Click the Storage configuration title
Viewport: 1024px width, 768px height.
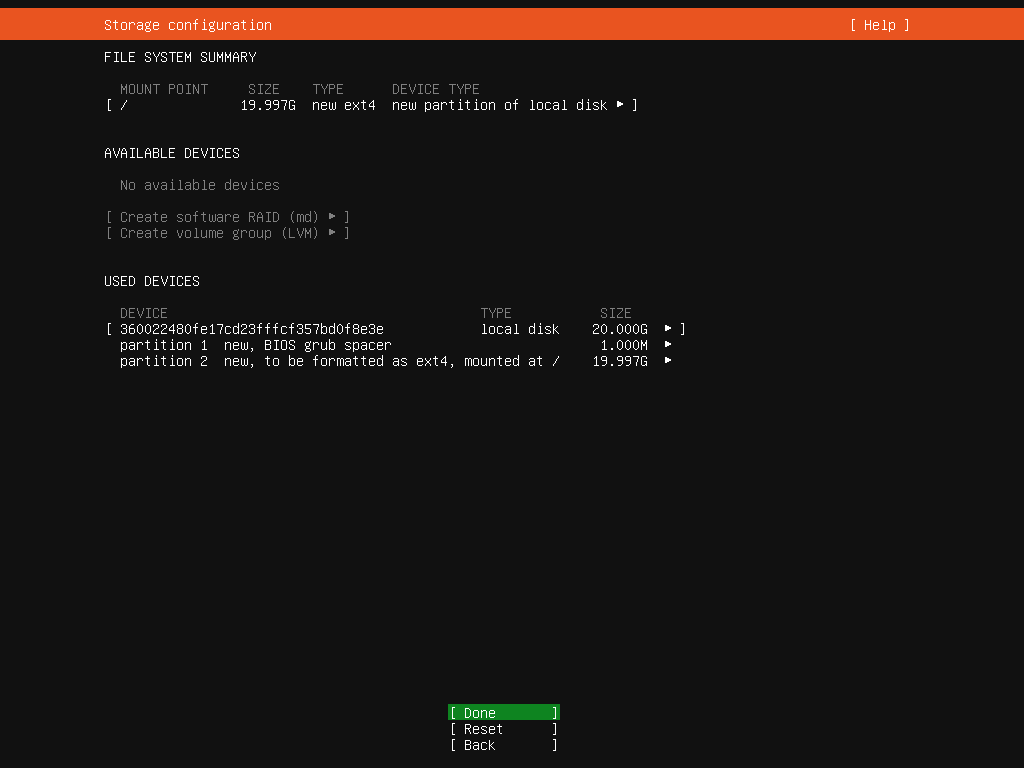188,25
